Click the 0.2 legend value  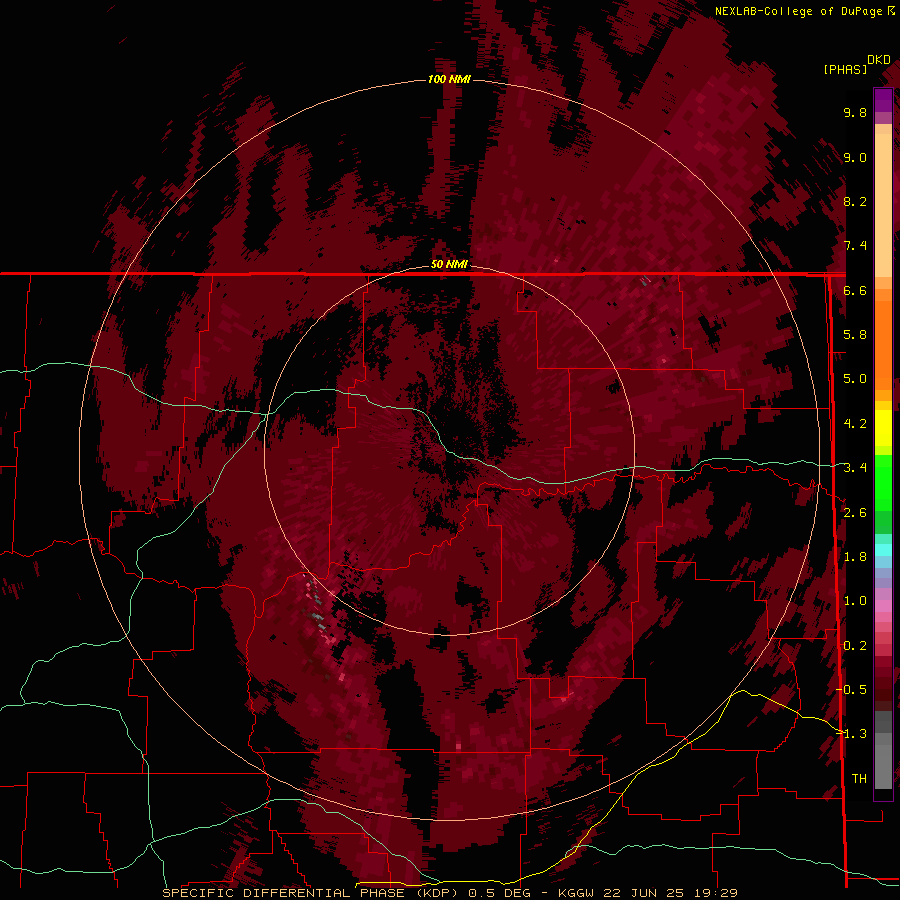855,646
